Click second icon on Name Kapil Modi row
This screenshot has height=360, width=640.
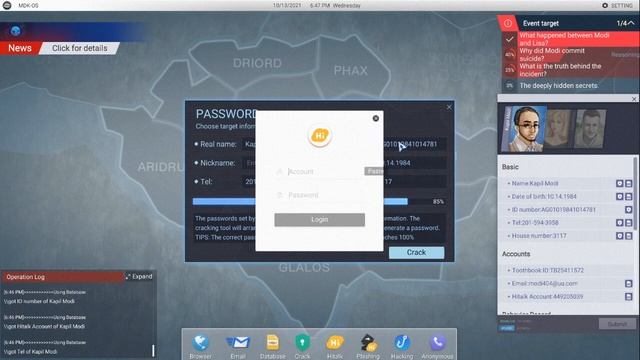[x=629, y=184]
